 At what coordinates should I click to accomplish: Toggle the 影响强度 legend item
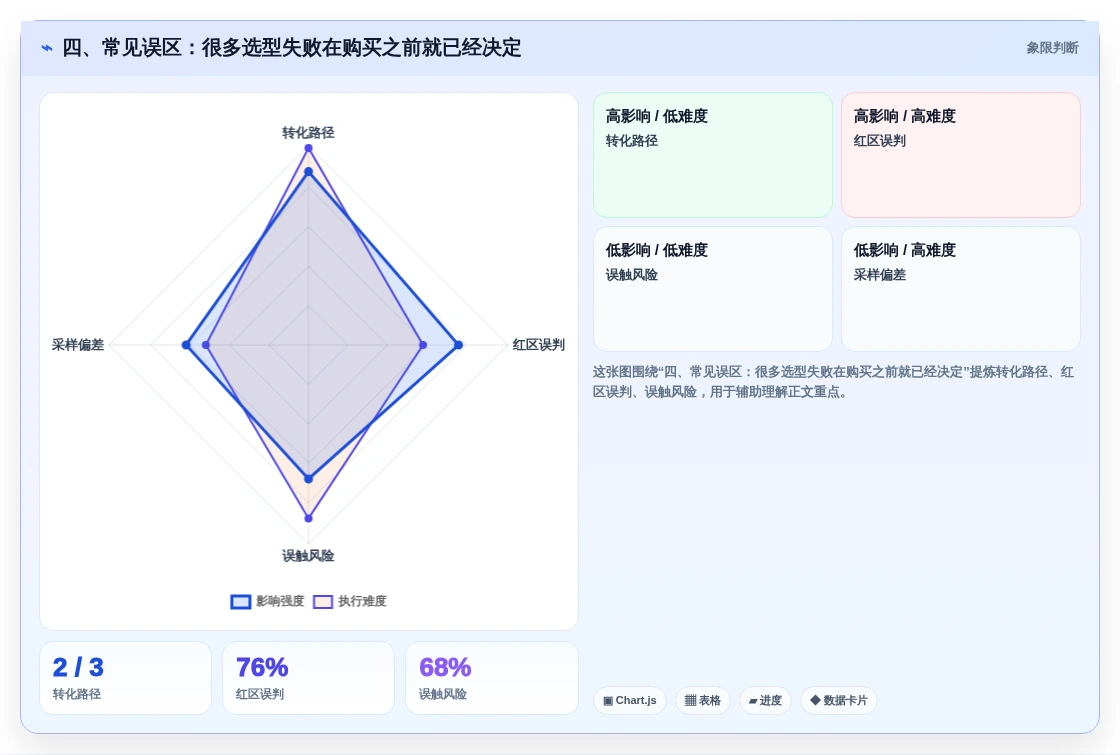(268, 601)
